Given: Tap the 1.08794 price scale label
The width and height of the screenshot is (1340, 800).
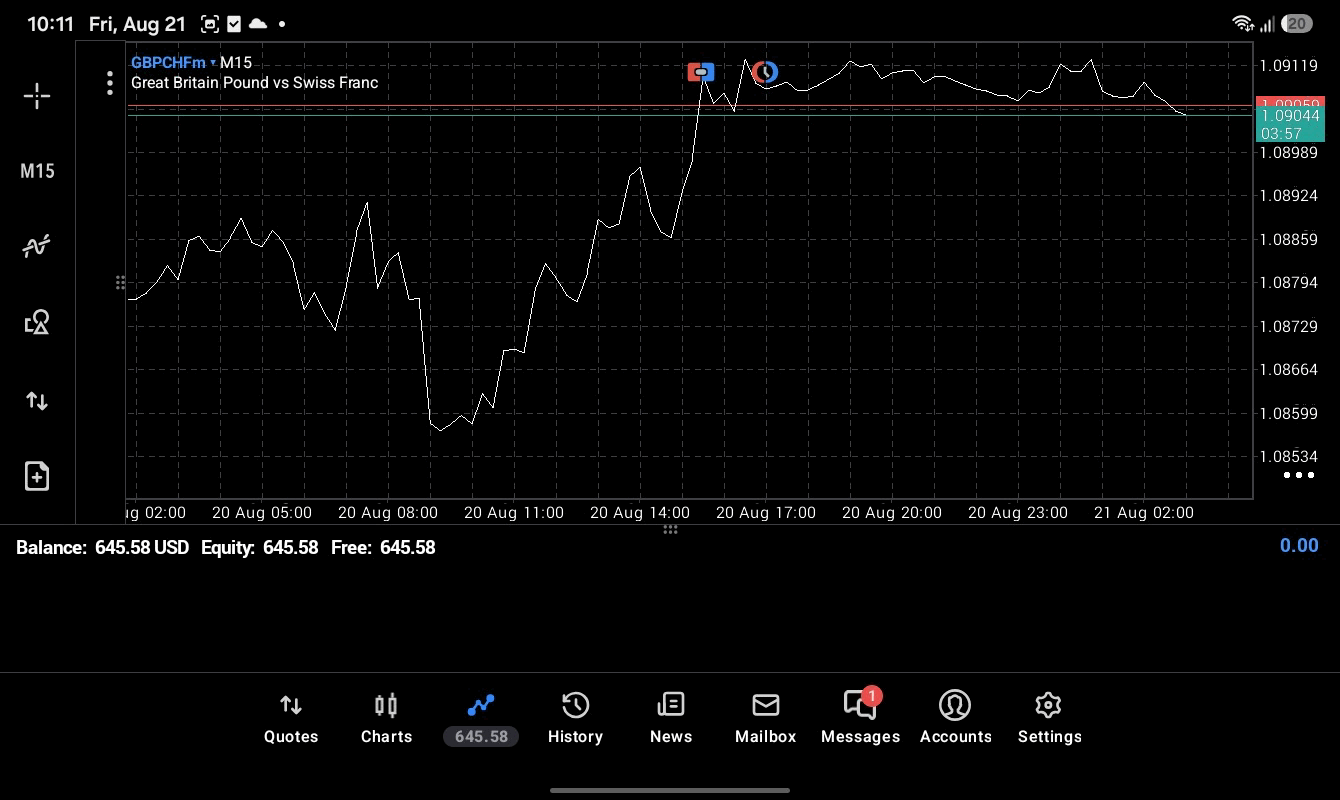Looking at the screenshot, I should (1289, 283).
